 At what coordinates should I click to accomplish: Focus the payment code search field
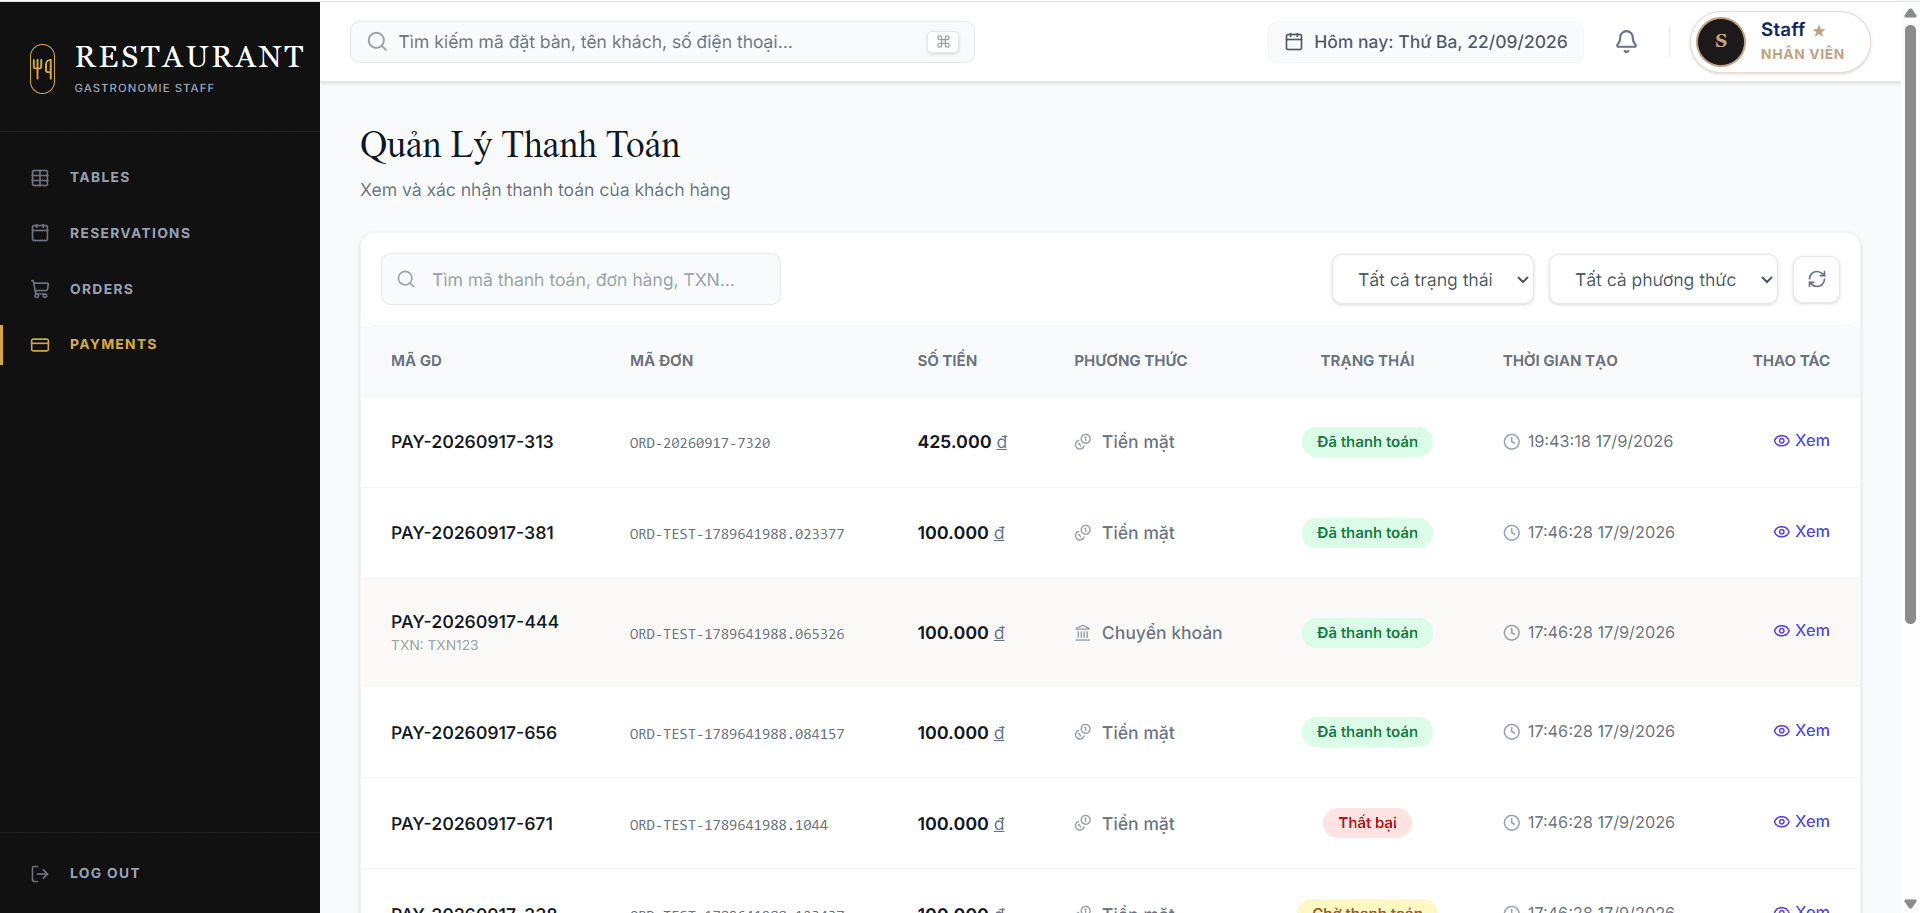[581, 279]
